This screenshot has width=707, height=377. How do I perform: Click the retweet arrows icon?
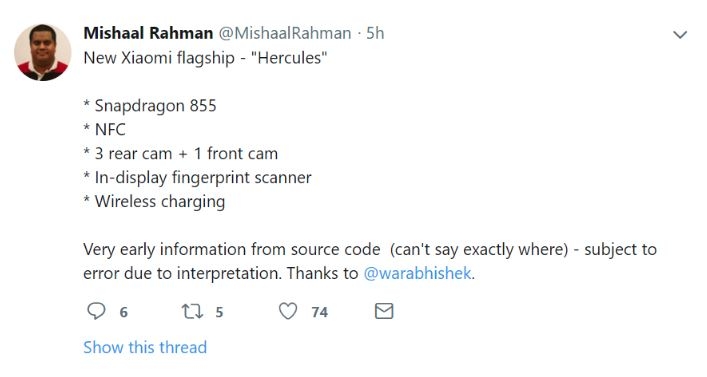pos(192,312)
